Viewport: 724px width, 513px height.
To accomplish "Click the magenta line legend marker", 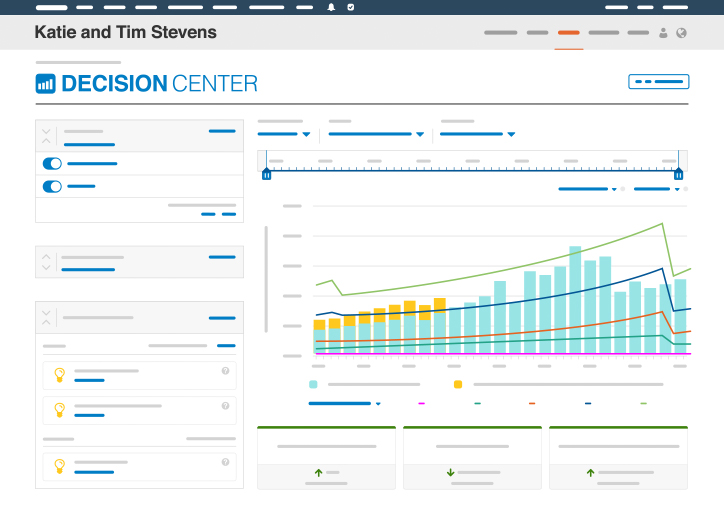I will (x=422, y=404).
